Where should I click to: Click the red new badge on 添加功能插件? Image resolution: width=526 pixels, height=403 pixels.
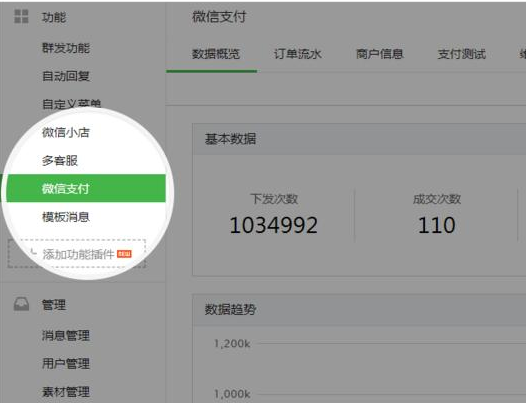(x=124, y=254)
